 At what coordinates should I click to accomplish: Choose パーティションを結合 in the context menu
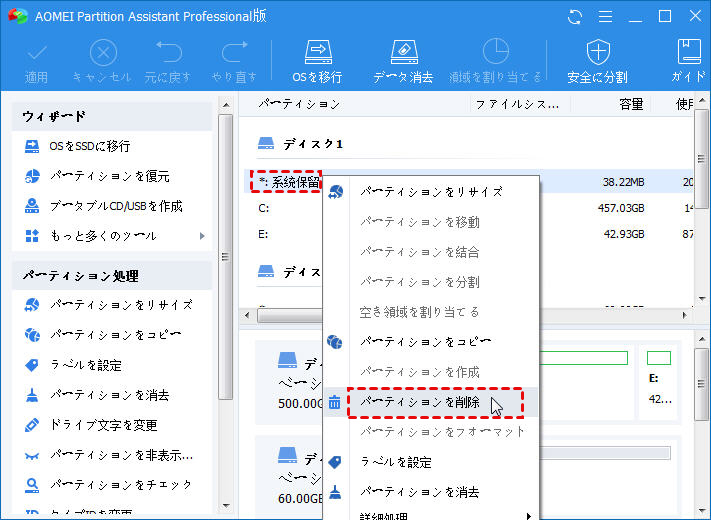431,252
